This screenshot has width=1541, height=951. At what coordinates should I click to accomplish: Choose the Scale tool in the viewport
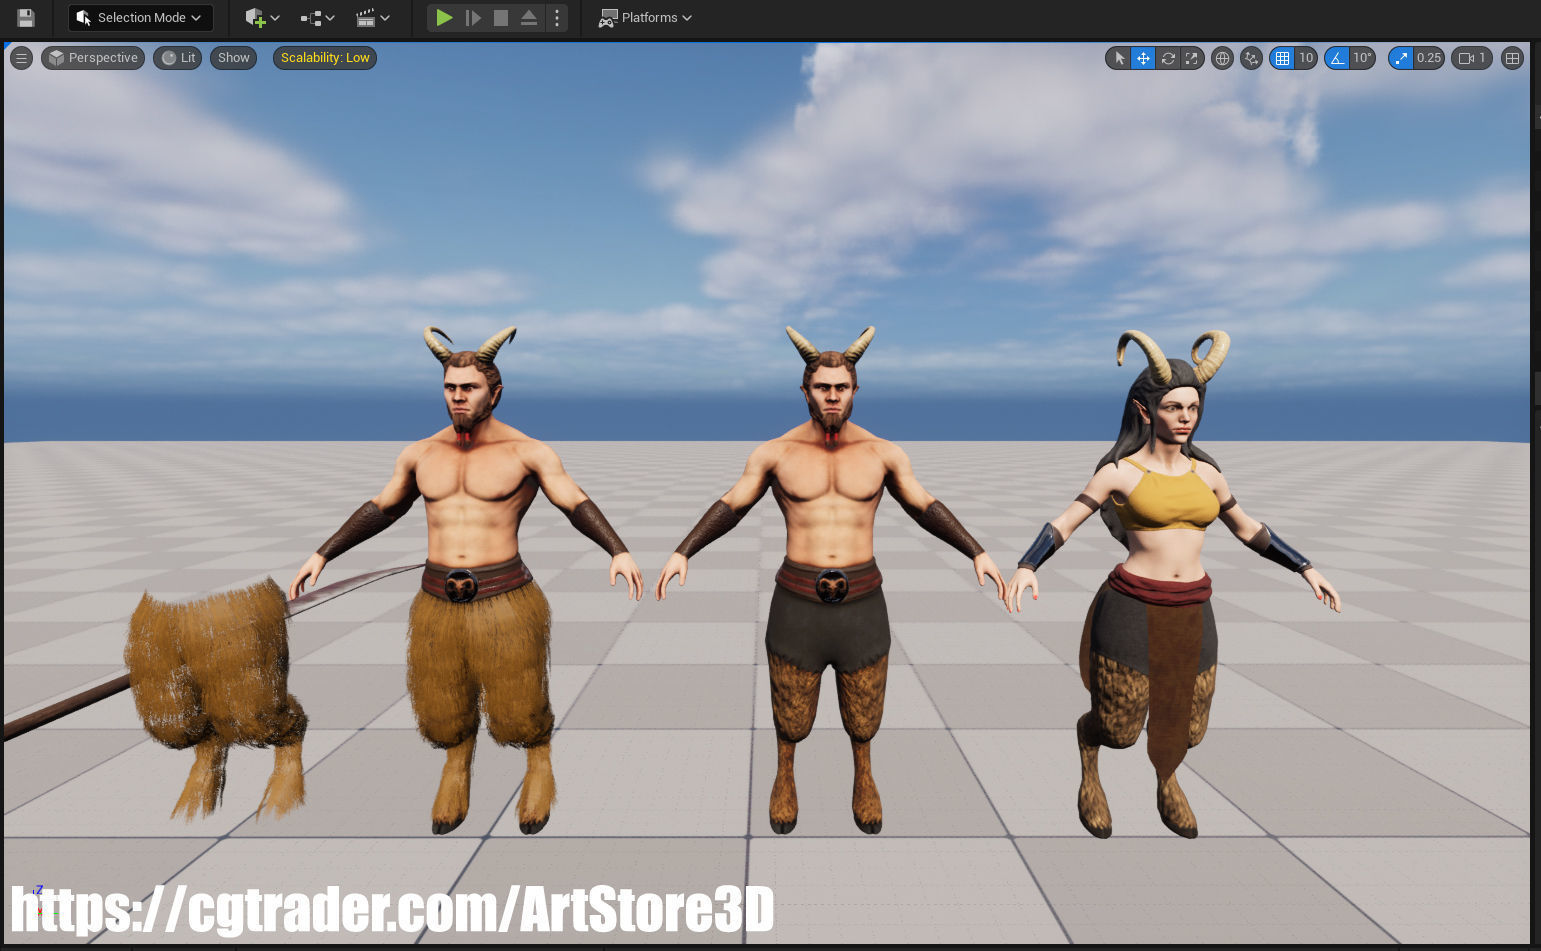pyautogui.click(x=1191, y=58)
